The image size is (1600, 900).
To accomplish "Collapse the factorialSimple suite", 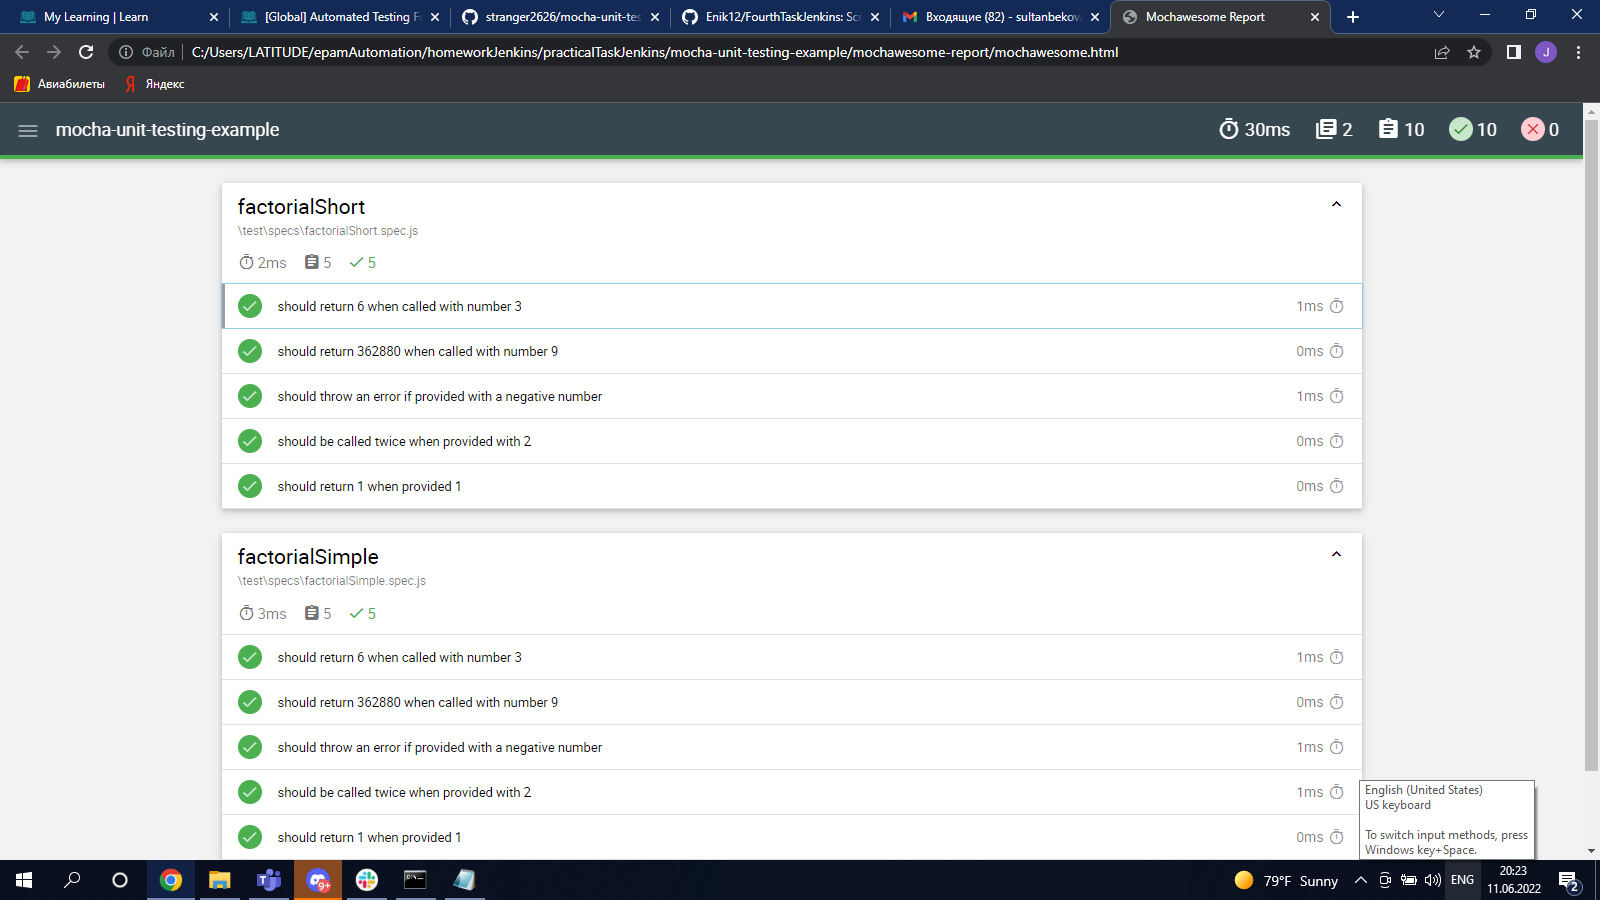I will pos(1336,555).
